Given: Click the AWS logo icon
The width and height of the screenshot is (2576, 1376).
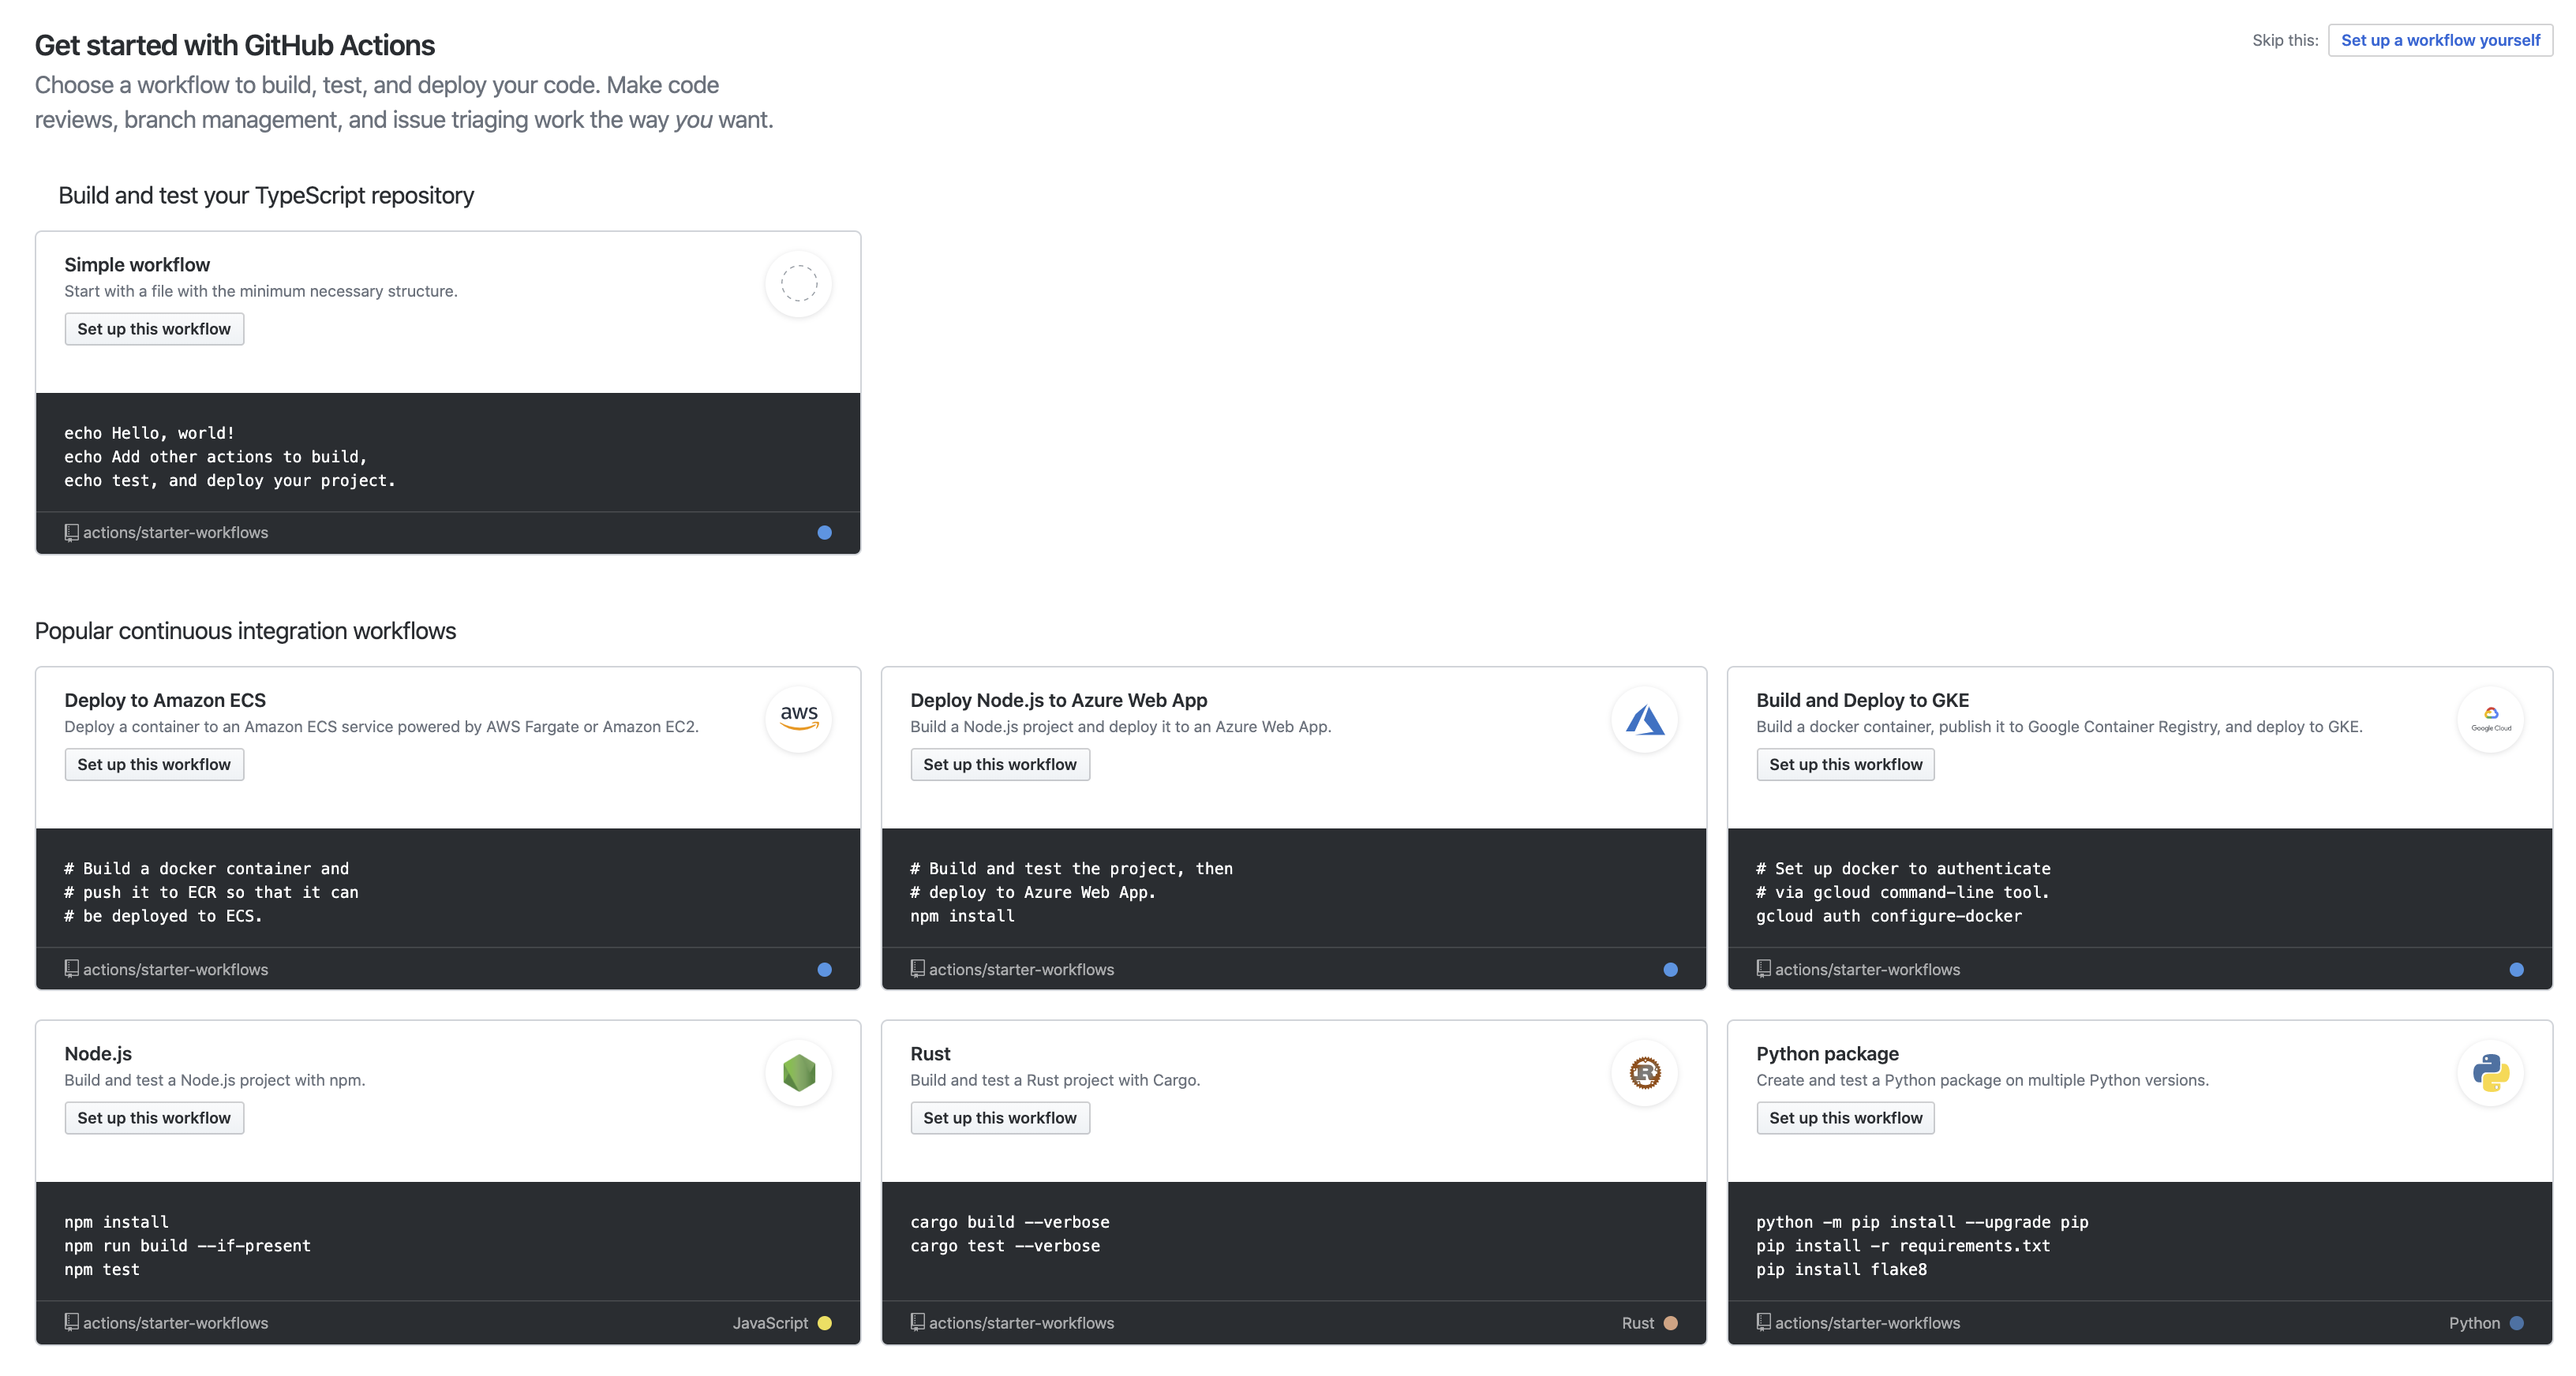Looking at the screenshot, I should click(x=798, y=718).
